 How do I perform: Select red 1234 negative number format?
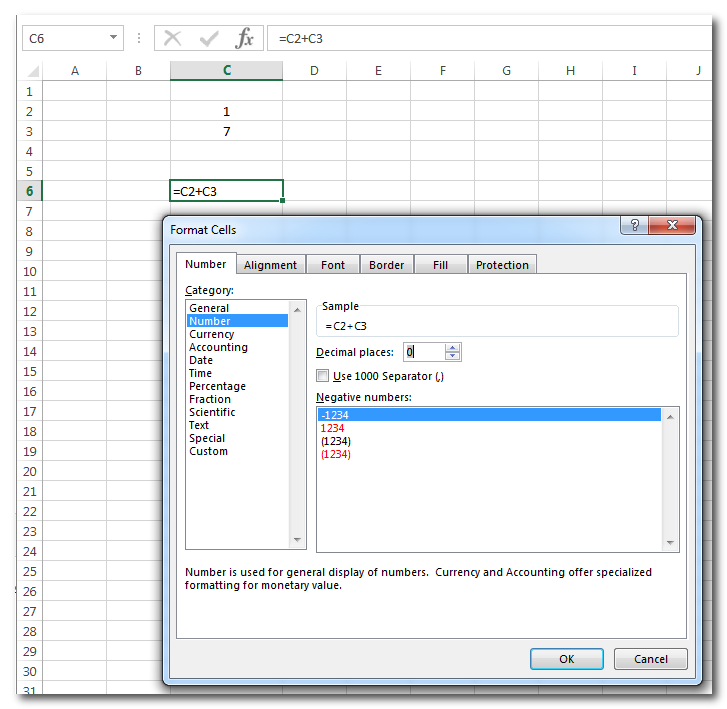(x=332, y=428)
